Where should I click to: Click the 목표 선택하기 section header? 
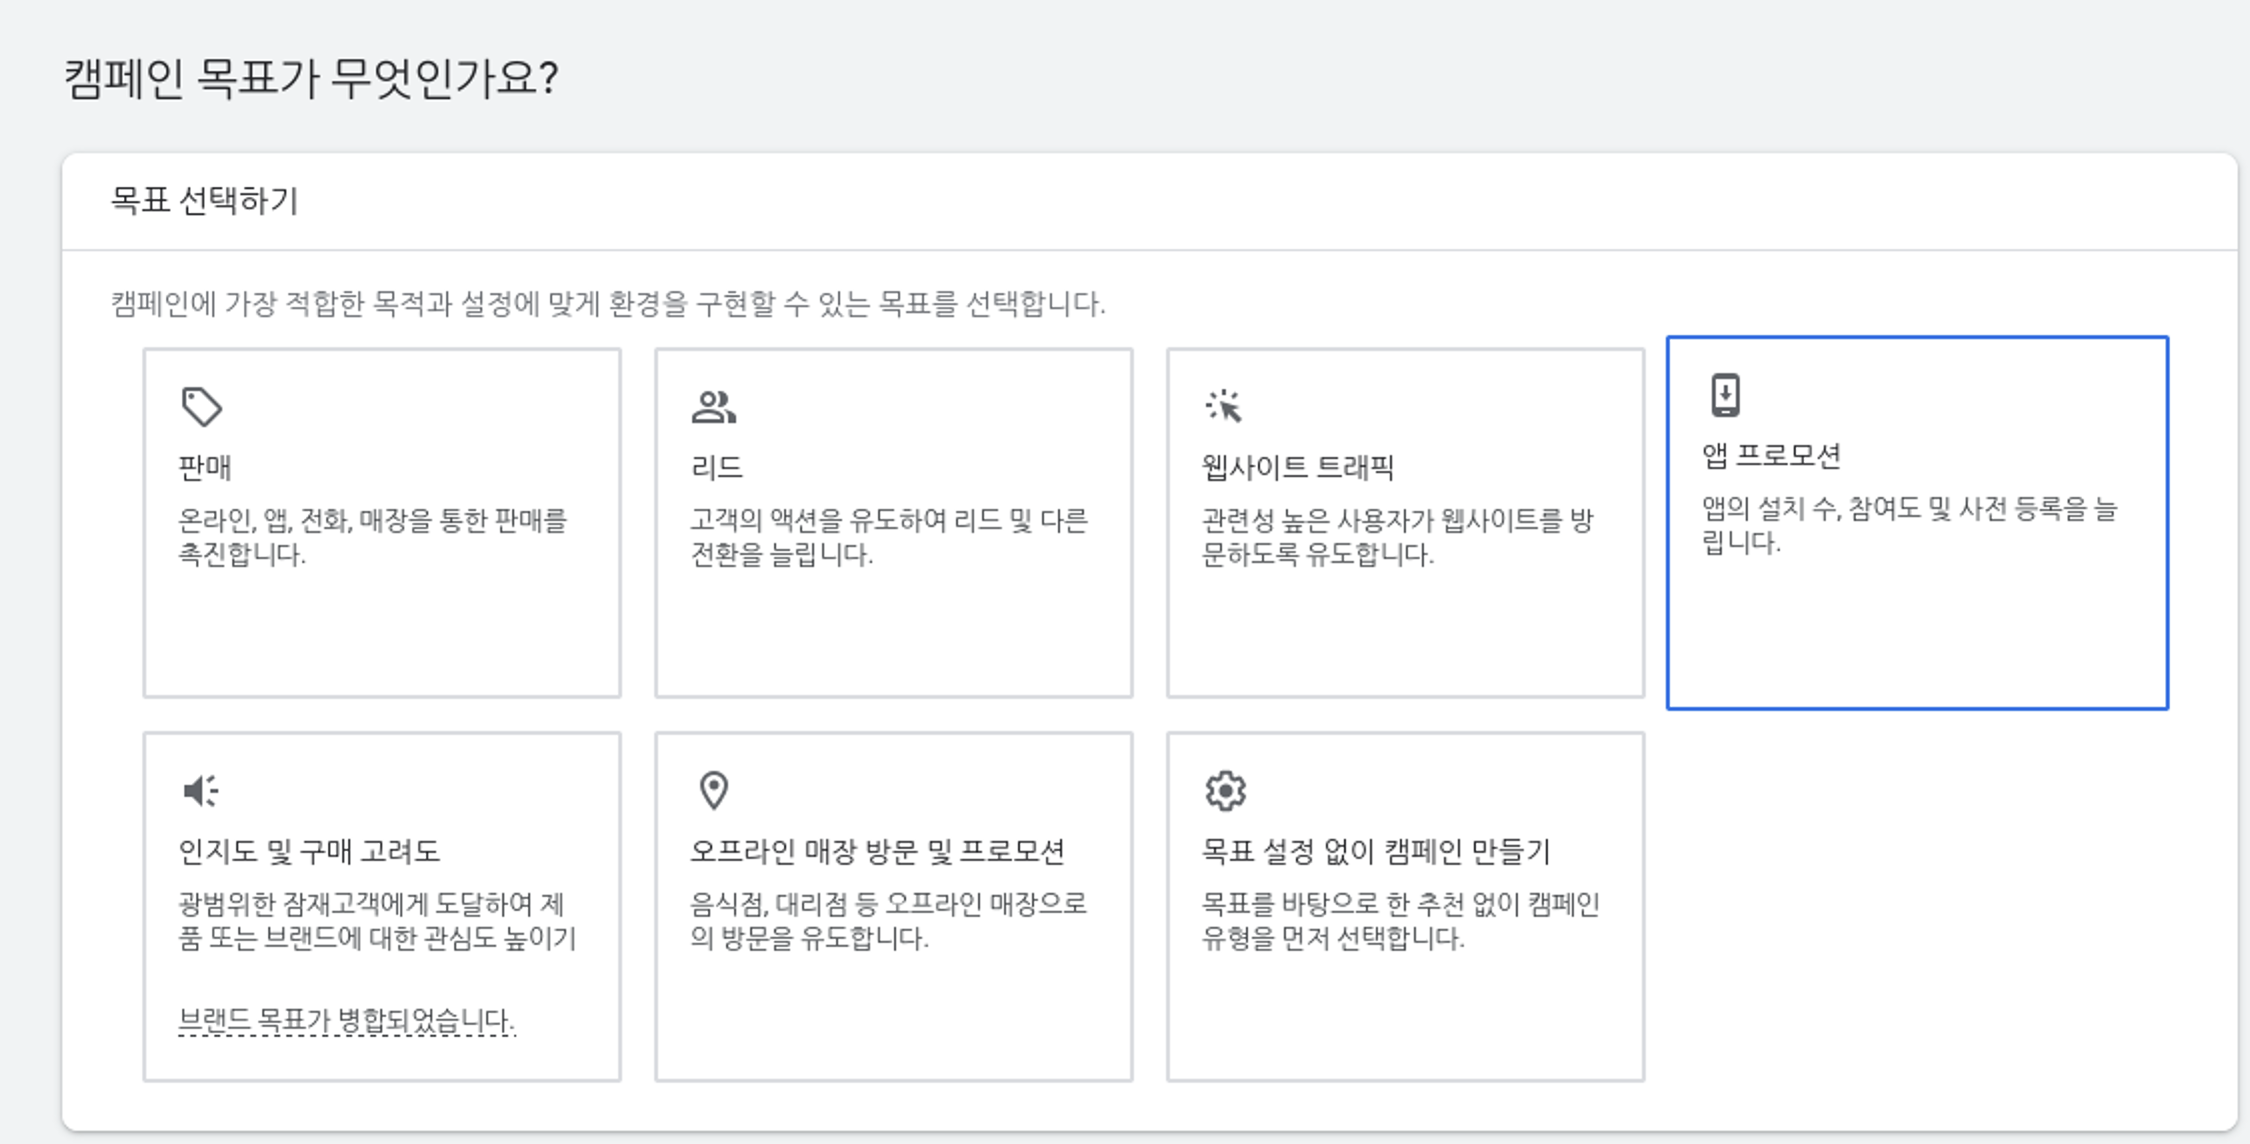(x=204, y=201)
